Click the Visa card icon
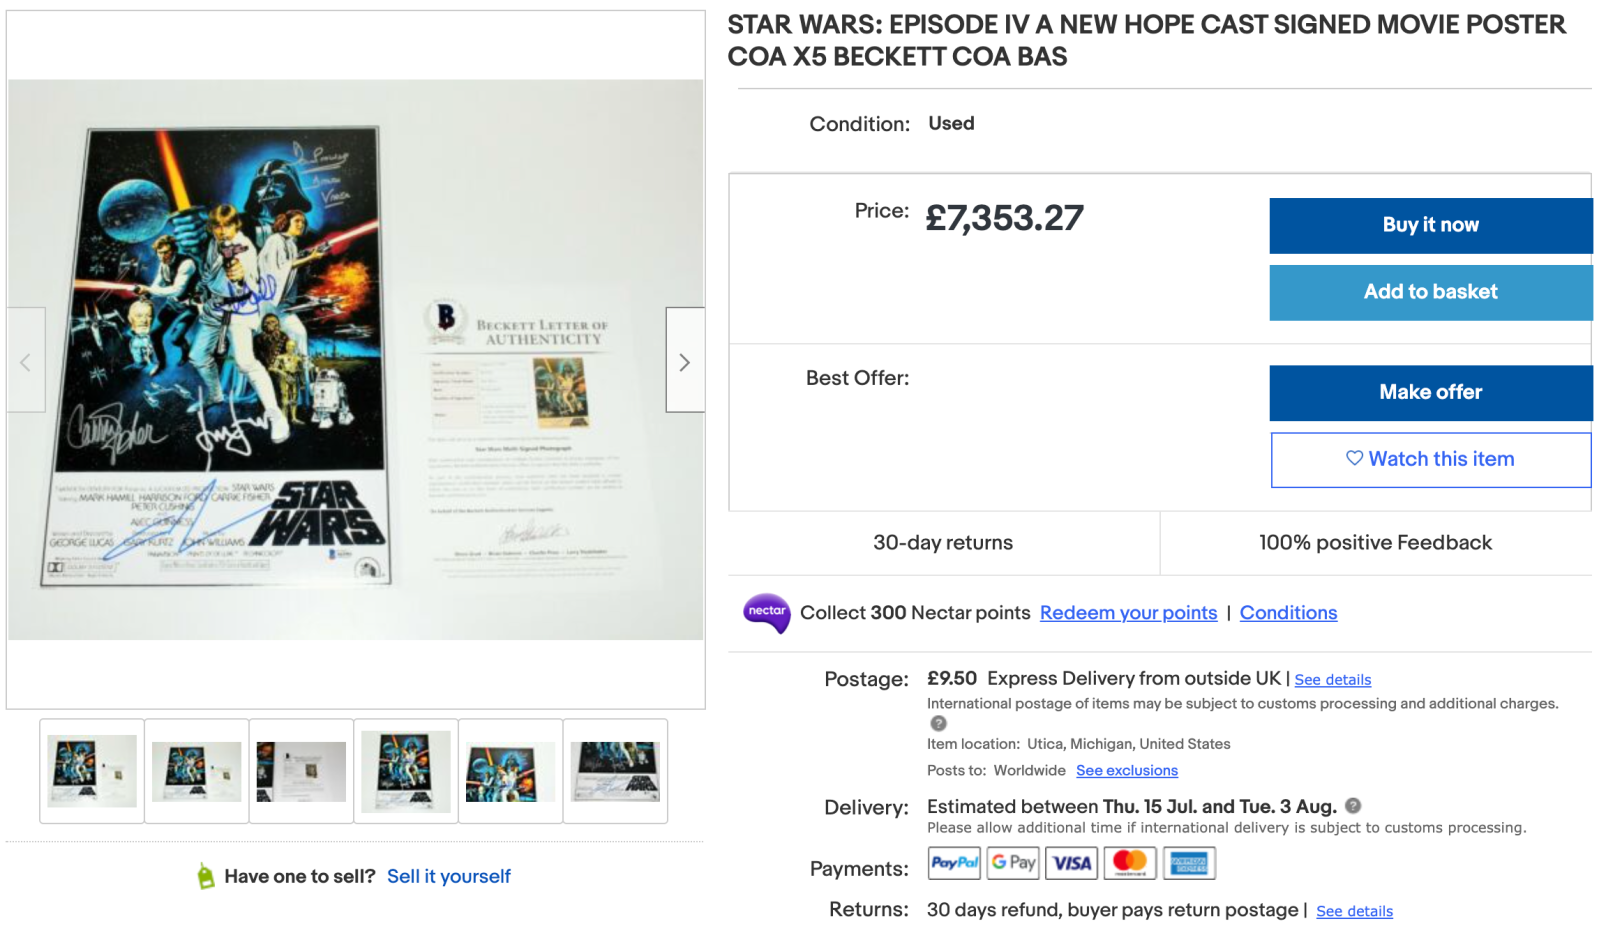1599x926 pixels. click(x=1071, y=863)
